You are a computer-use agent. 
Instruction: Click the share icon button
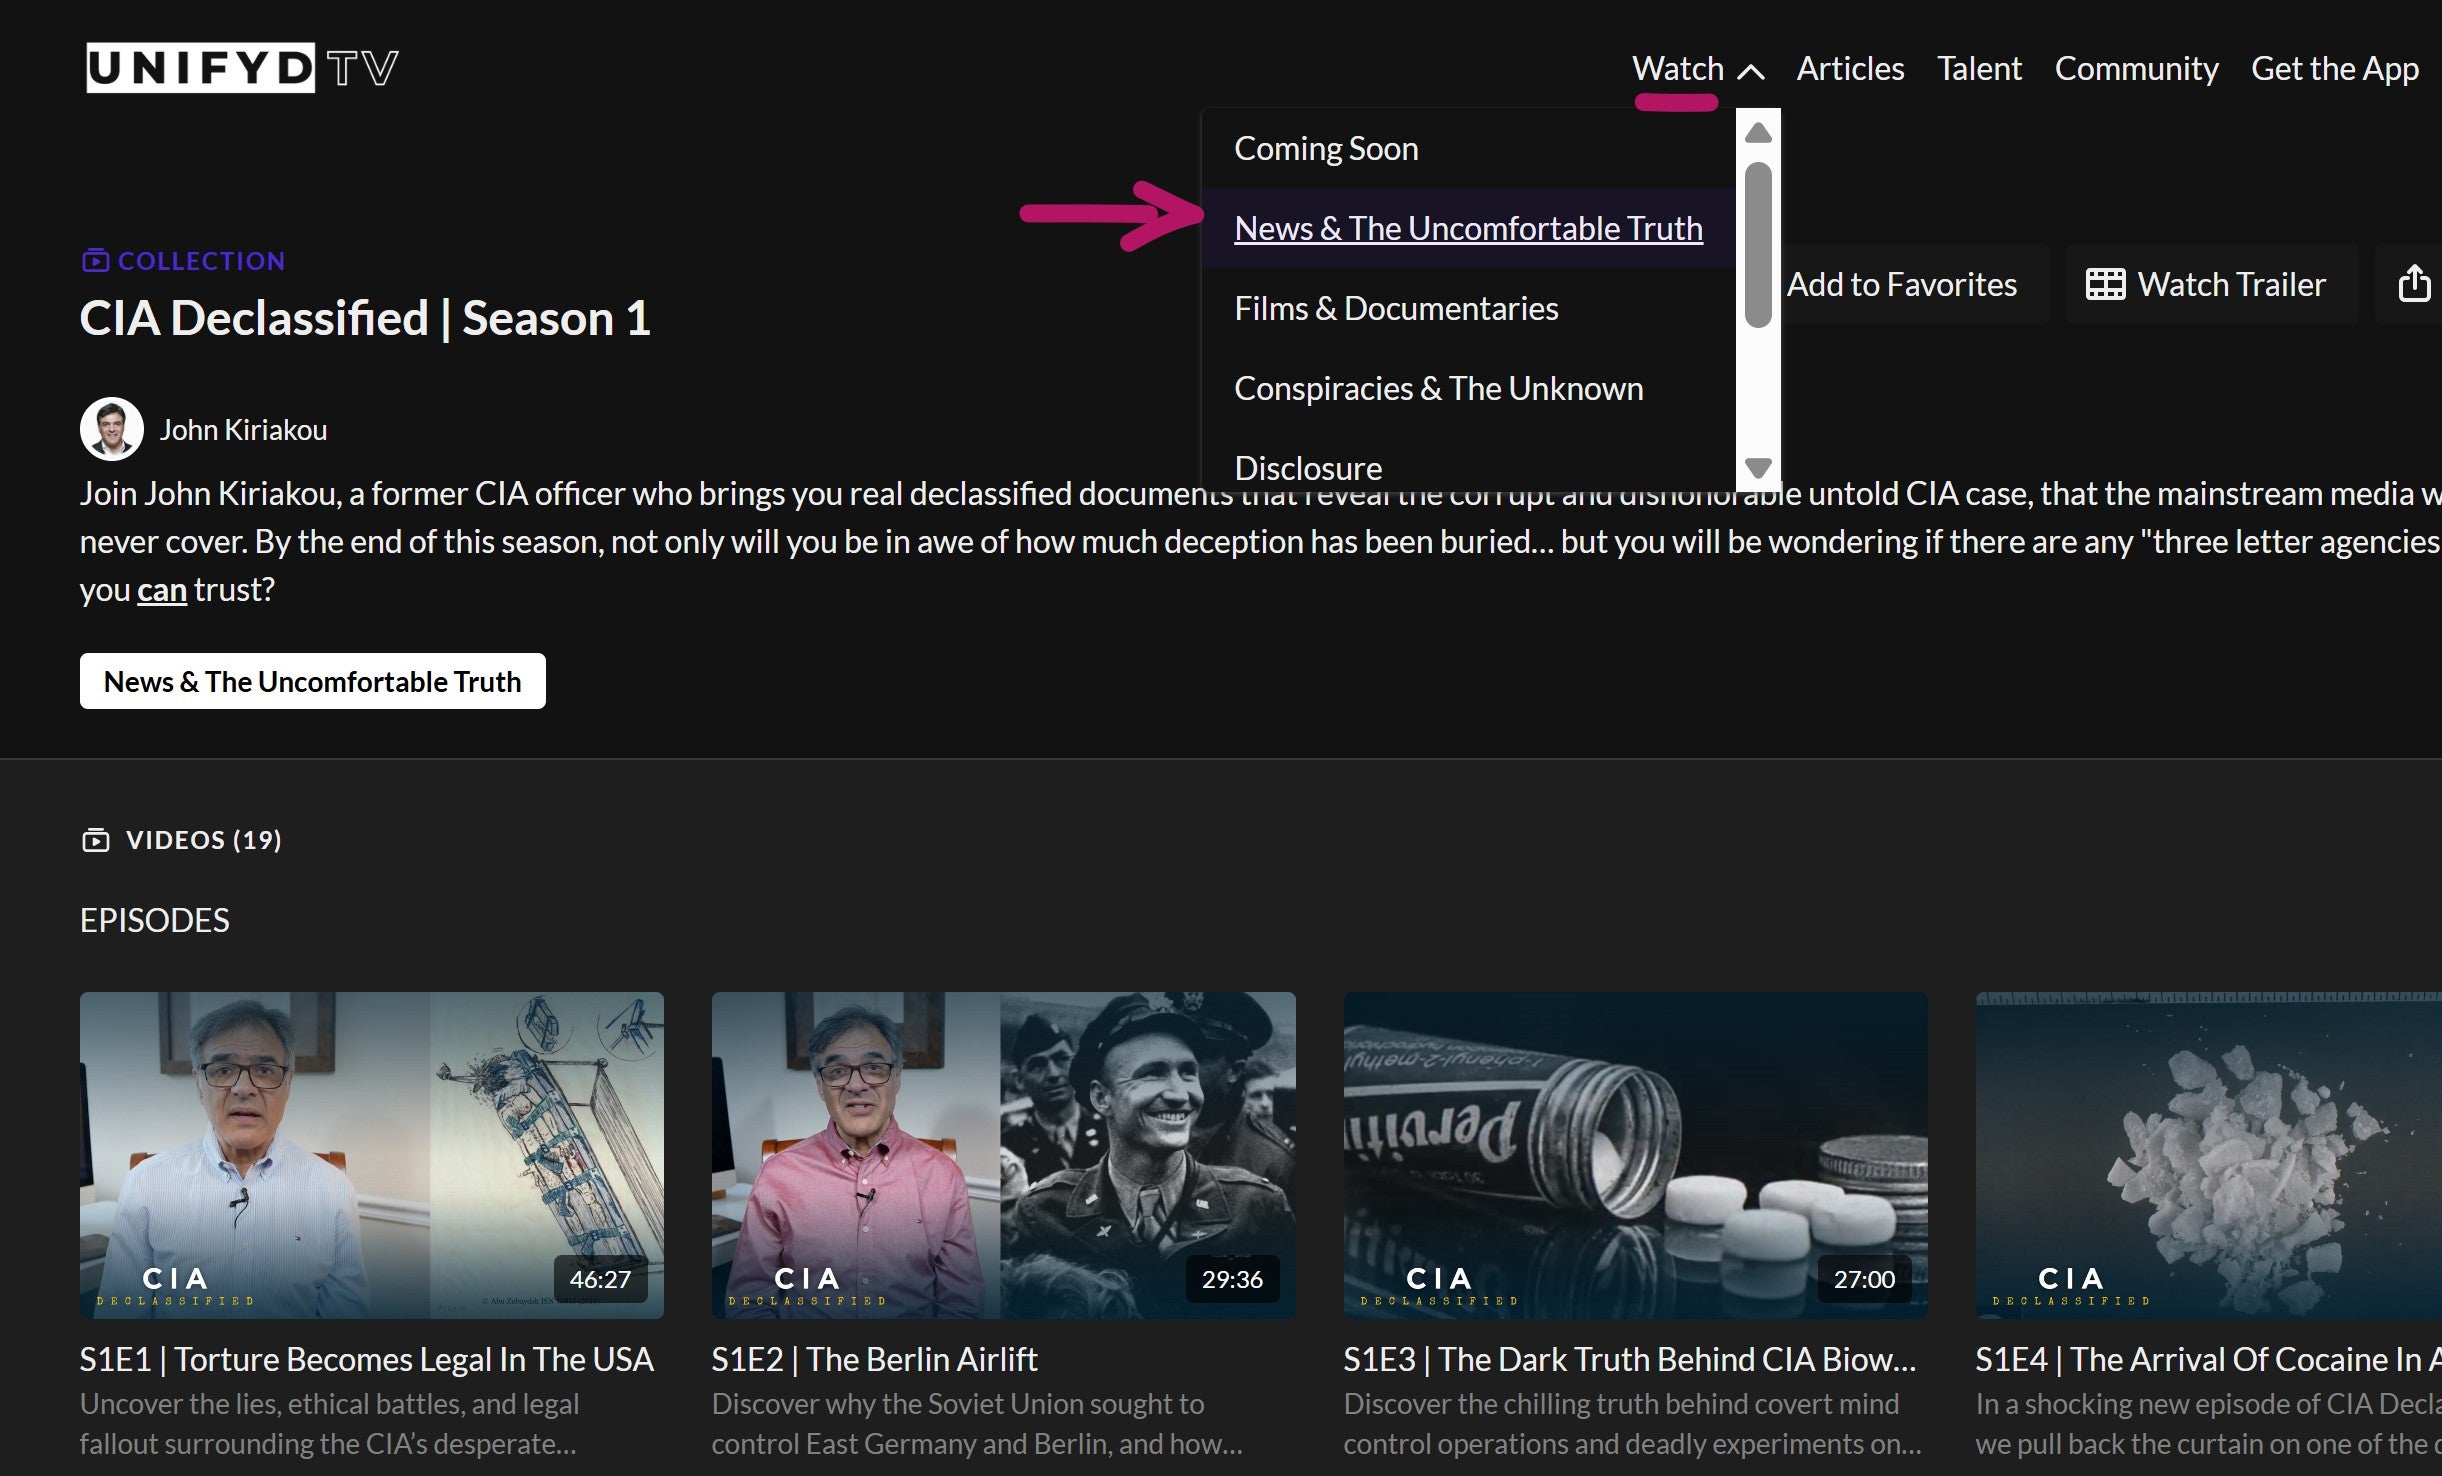(x=2414, y=284)
